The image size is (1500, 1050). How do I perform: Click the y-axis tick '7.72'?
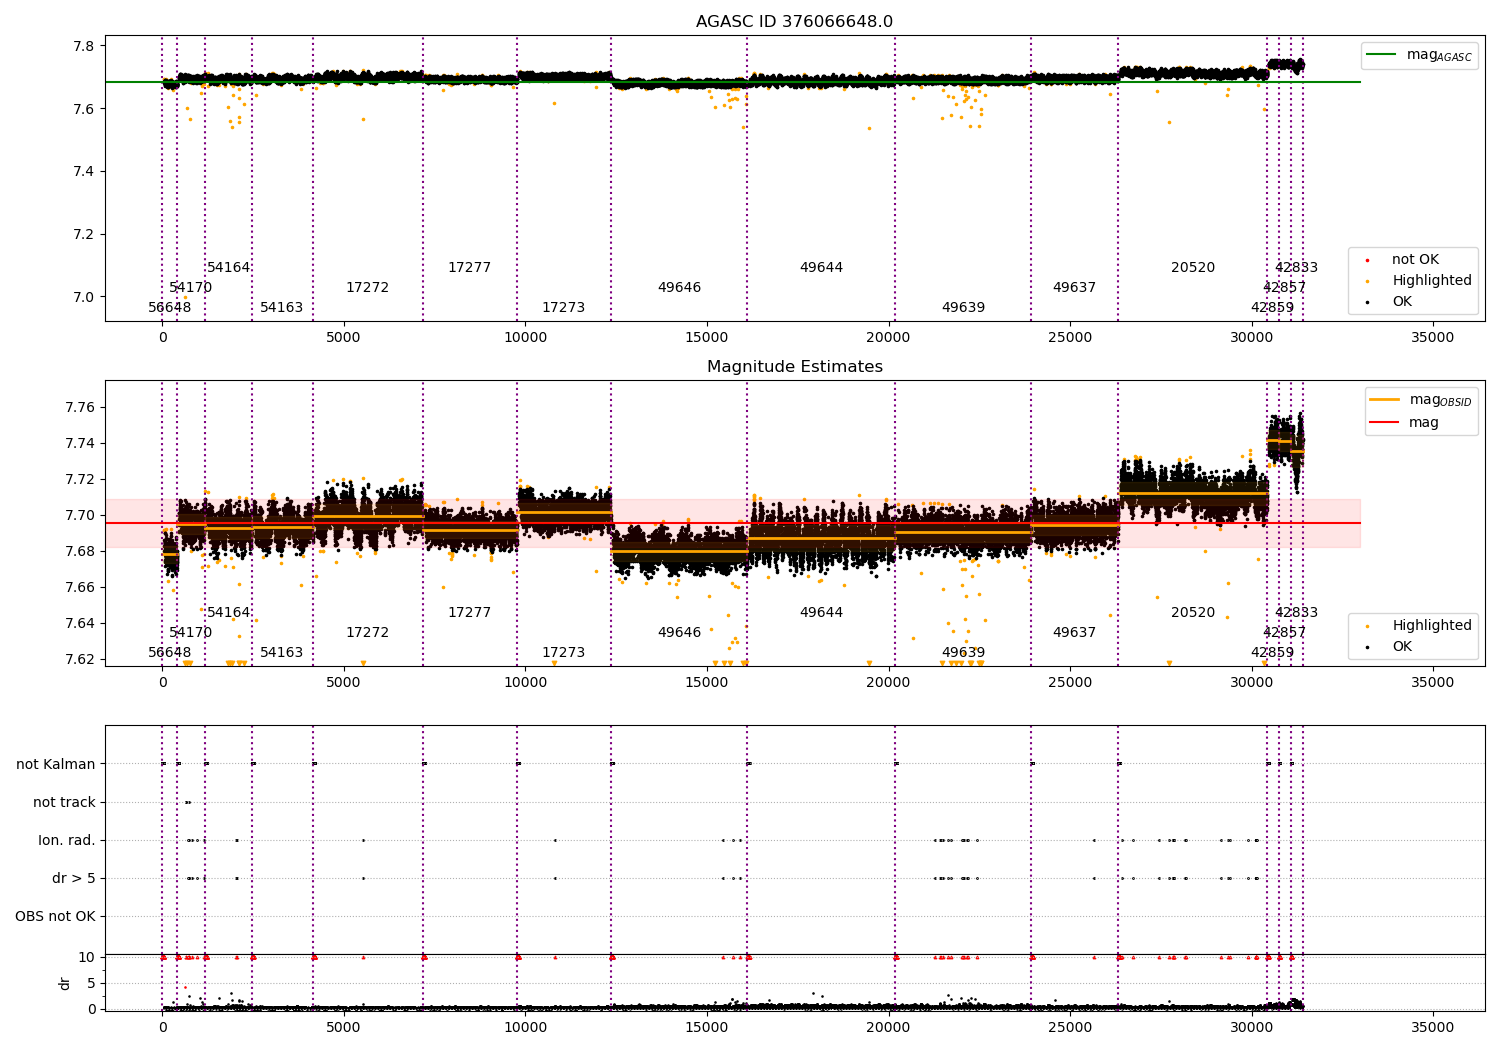click(80, 479)
